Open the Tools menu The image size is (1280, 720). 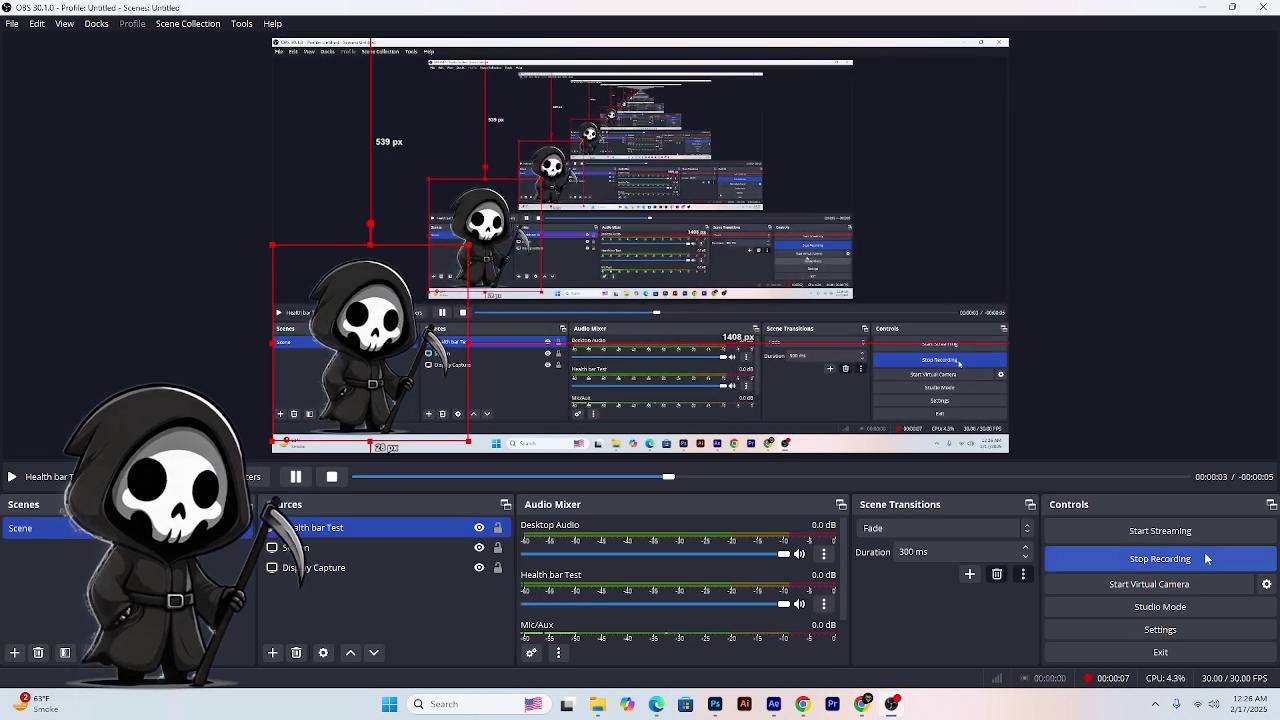[241, 23]
